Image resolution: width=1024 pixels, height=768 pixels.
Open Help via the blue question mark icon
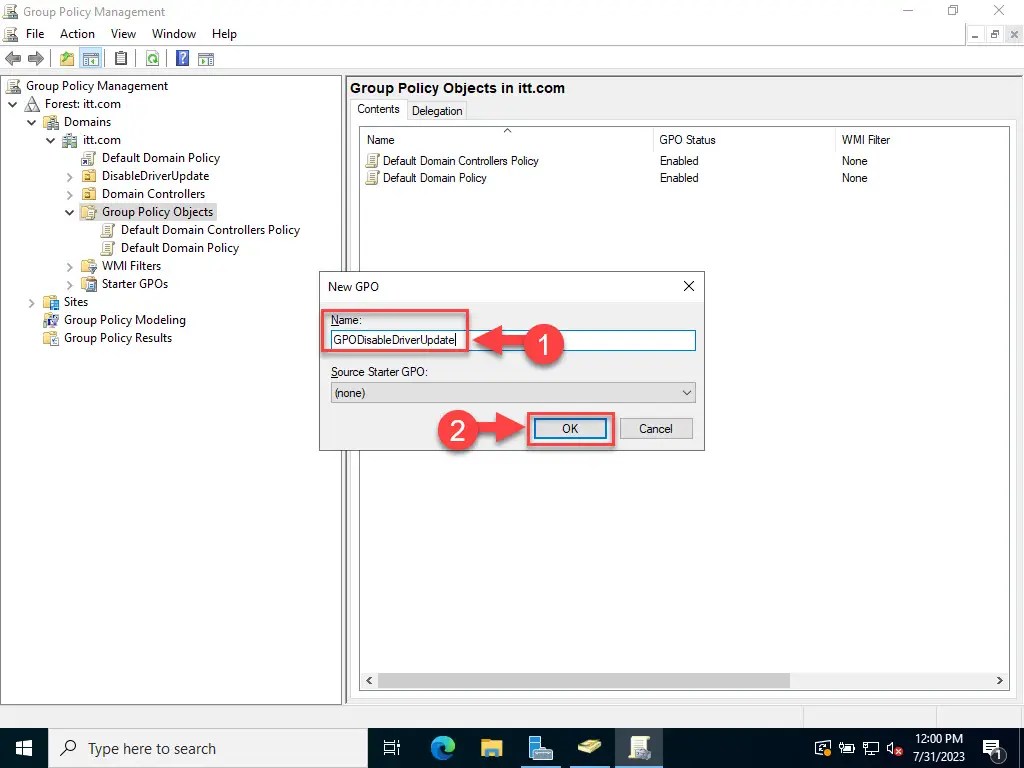181,58
